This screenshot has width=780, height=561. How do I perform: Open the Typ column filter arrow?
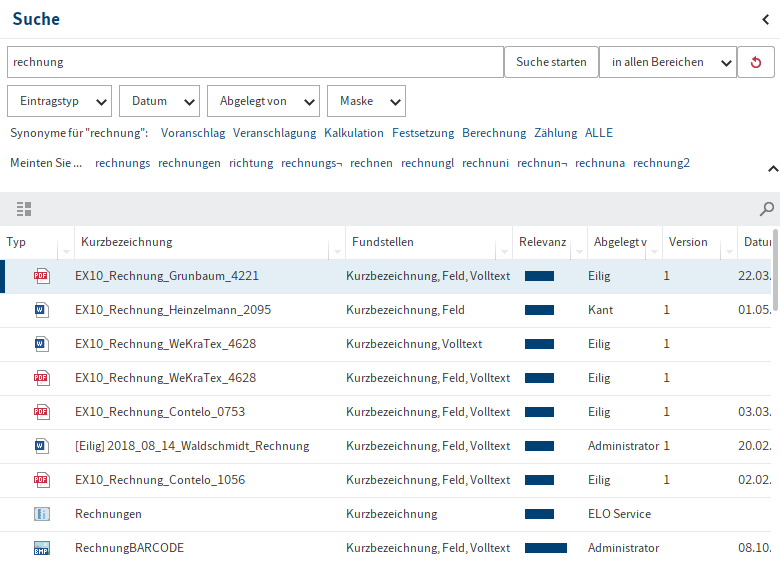[x=66, y=252]
